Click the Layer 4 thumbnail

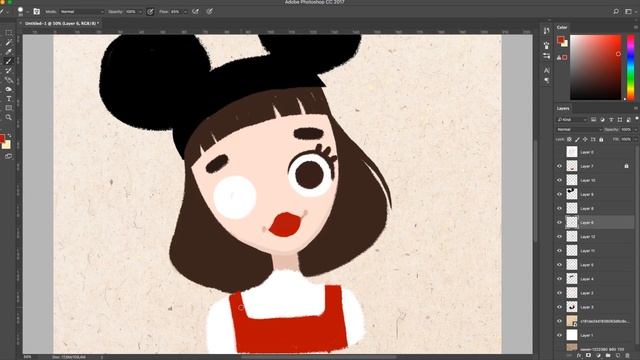(x=572, y=279)
